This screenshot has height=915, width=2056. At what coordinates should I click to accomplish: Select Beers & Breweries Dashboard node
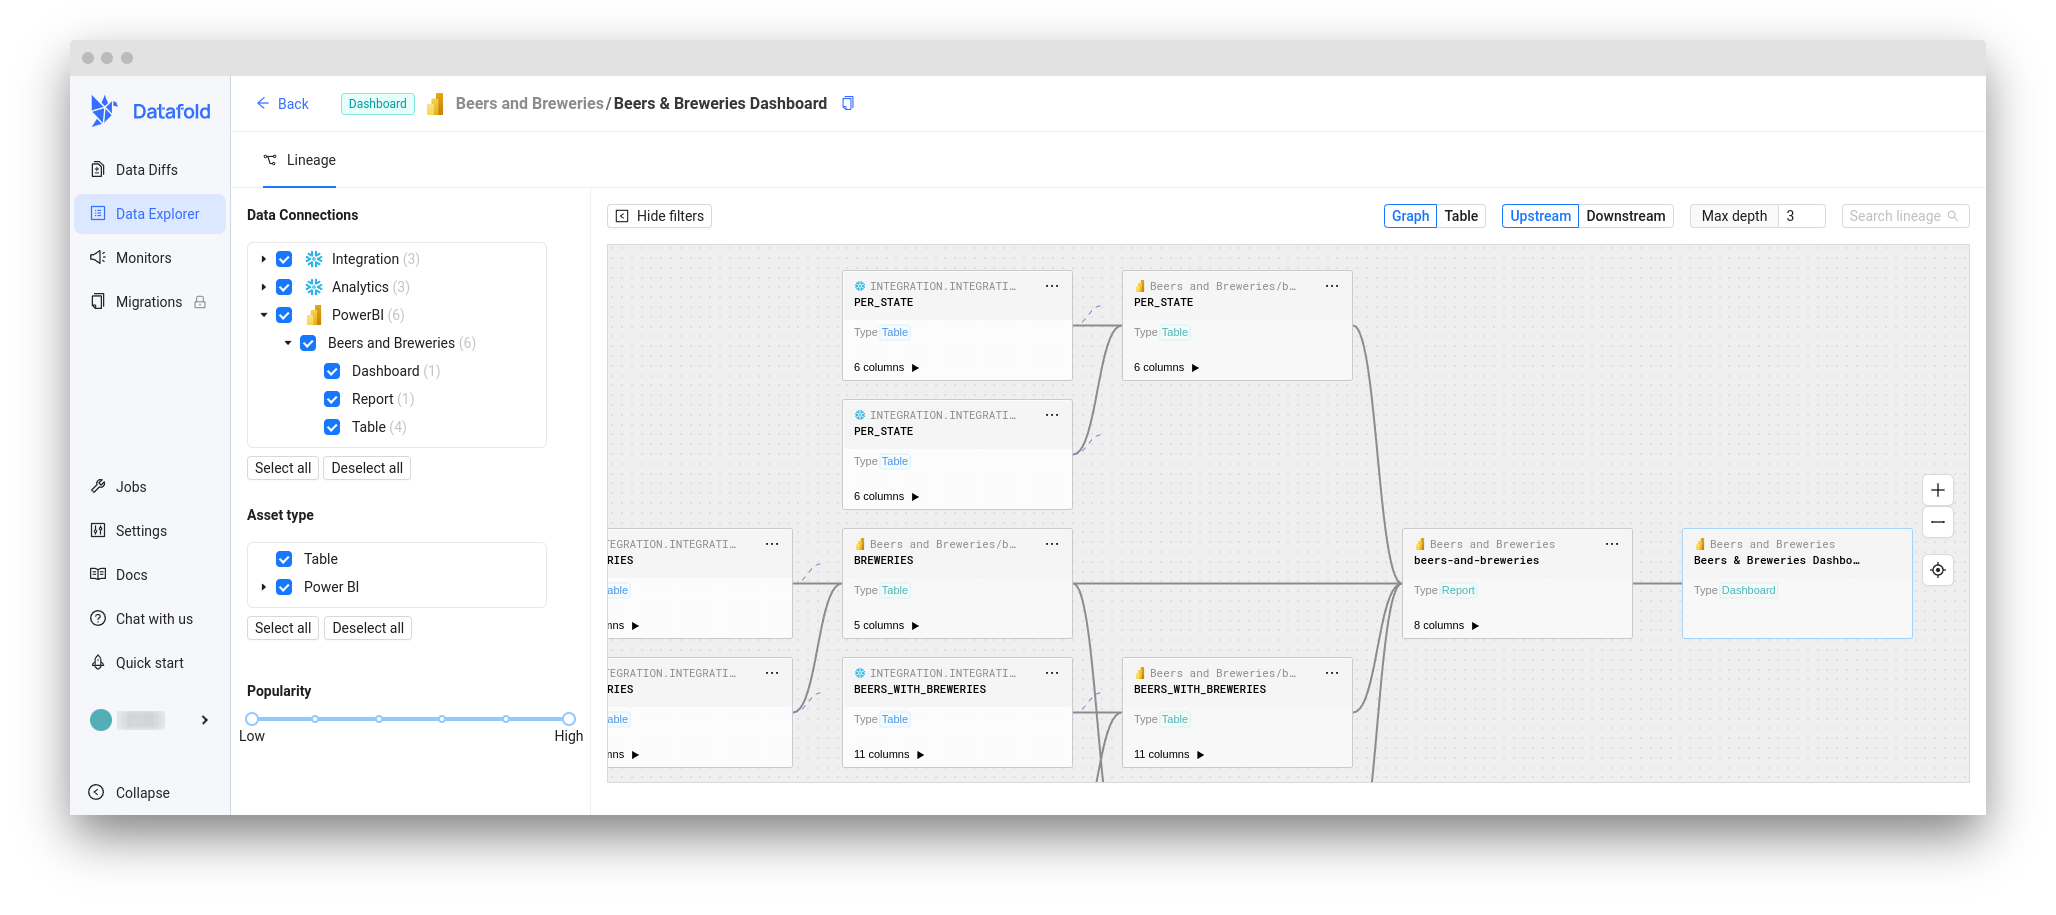click(1797, 584)
